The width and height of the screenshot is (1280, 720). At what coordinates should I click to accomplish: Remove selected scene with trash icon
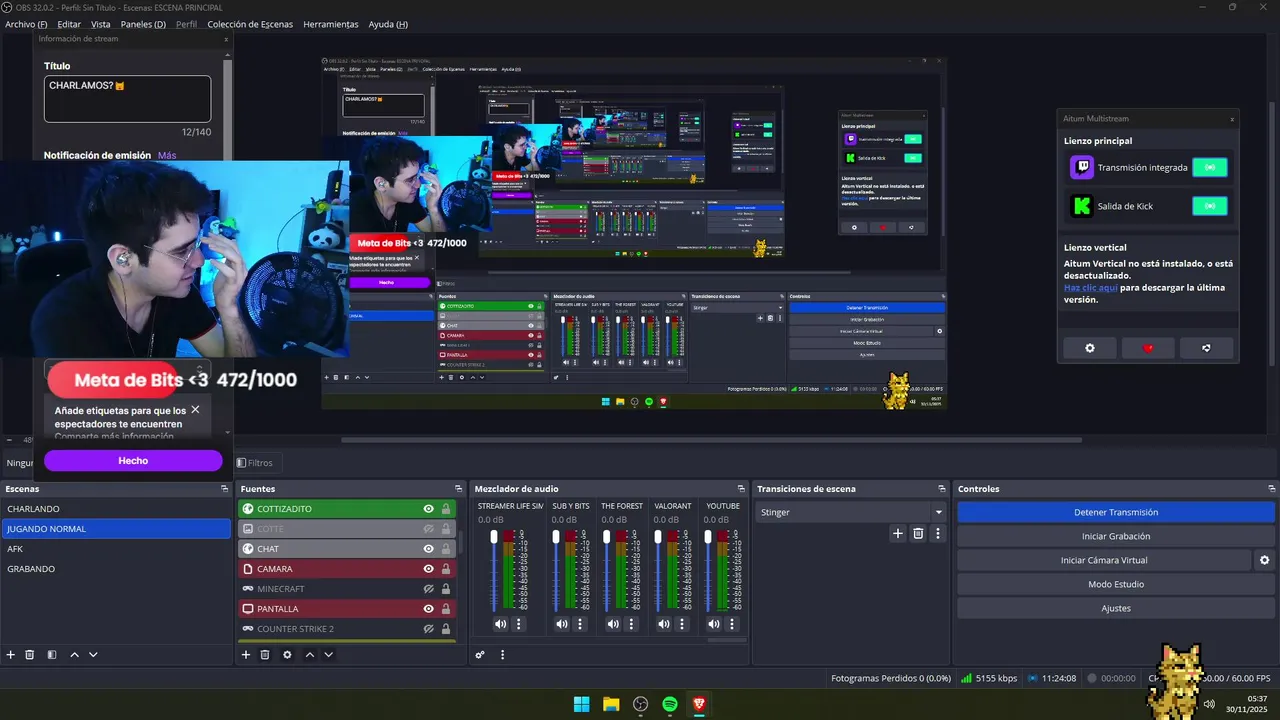point(30,655)
